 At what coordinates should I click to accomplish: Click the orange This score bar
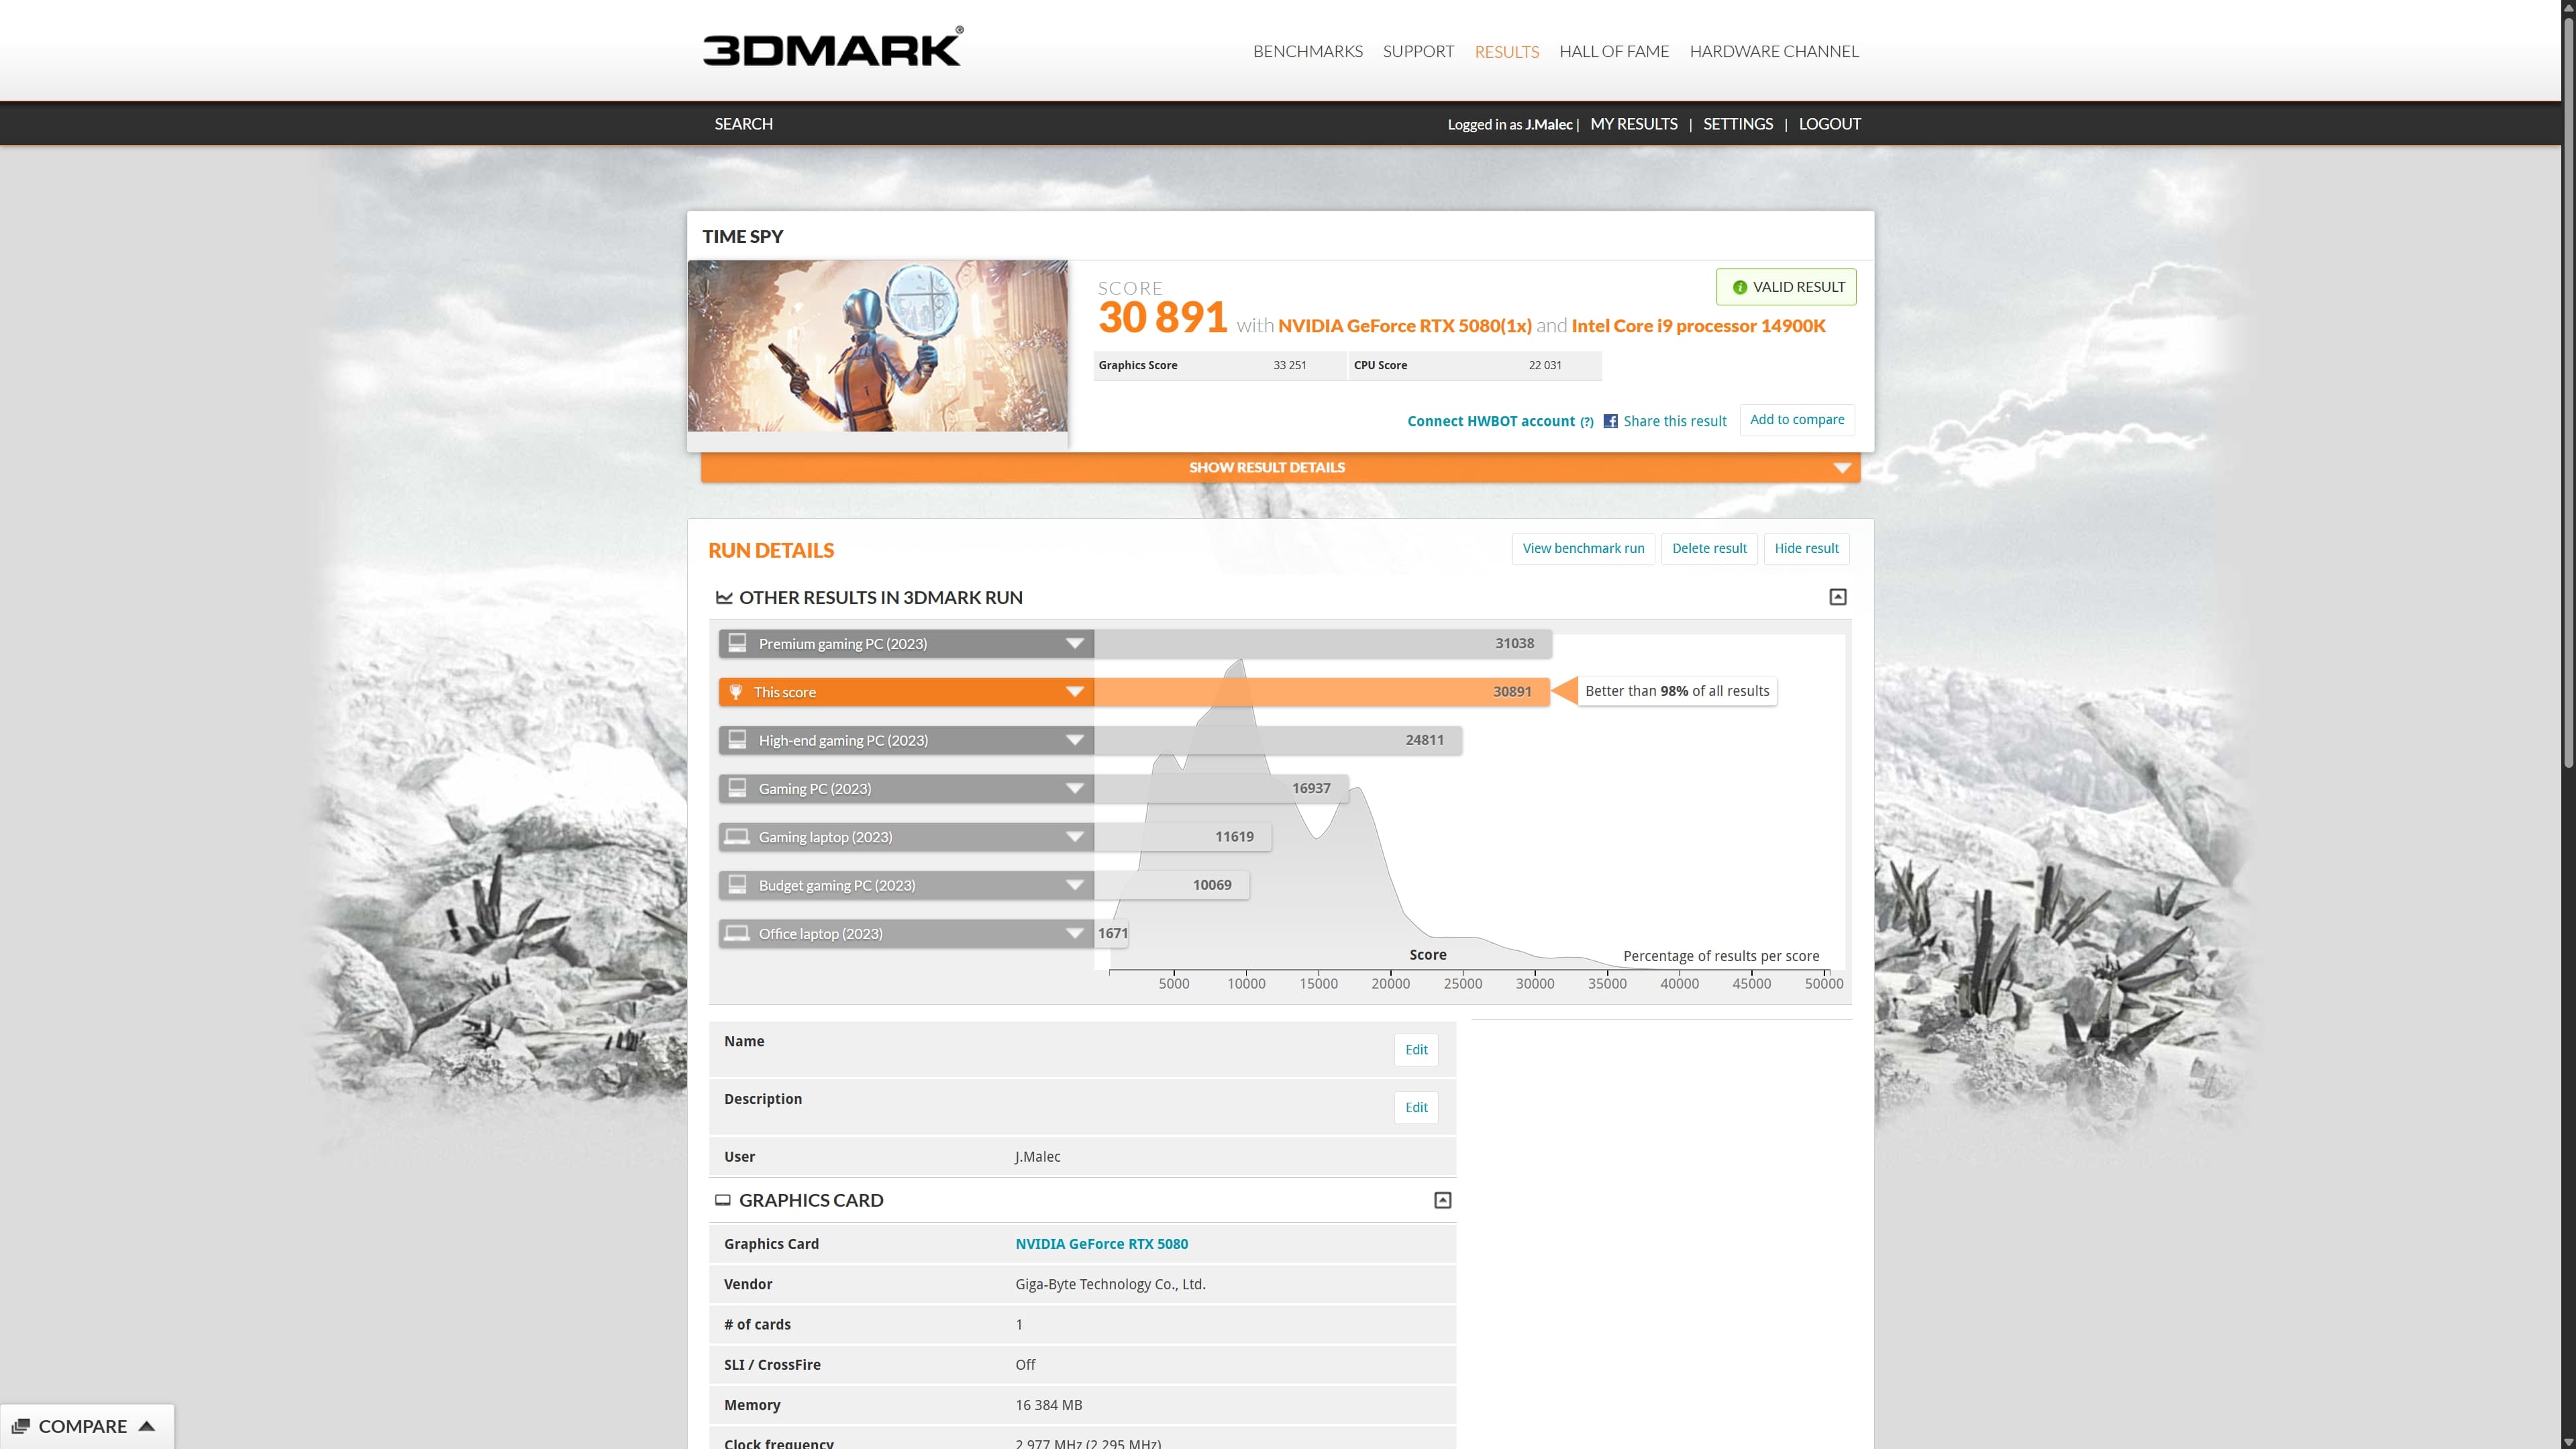pyautogui.click(x=1320, y=692)
